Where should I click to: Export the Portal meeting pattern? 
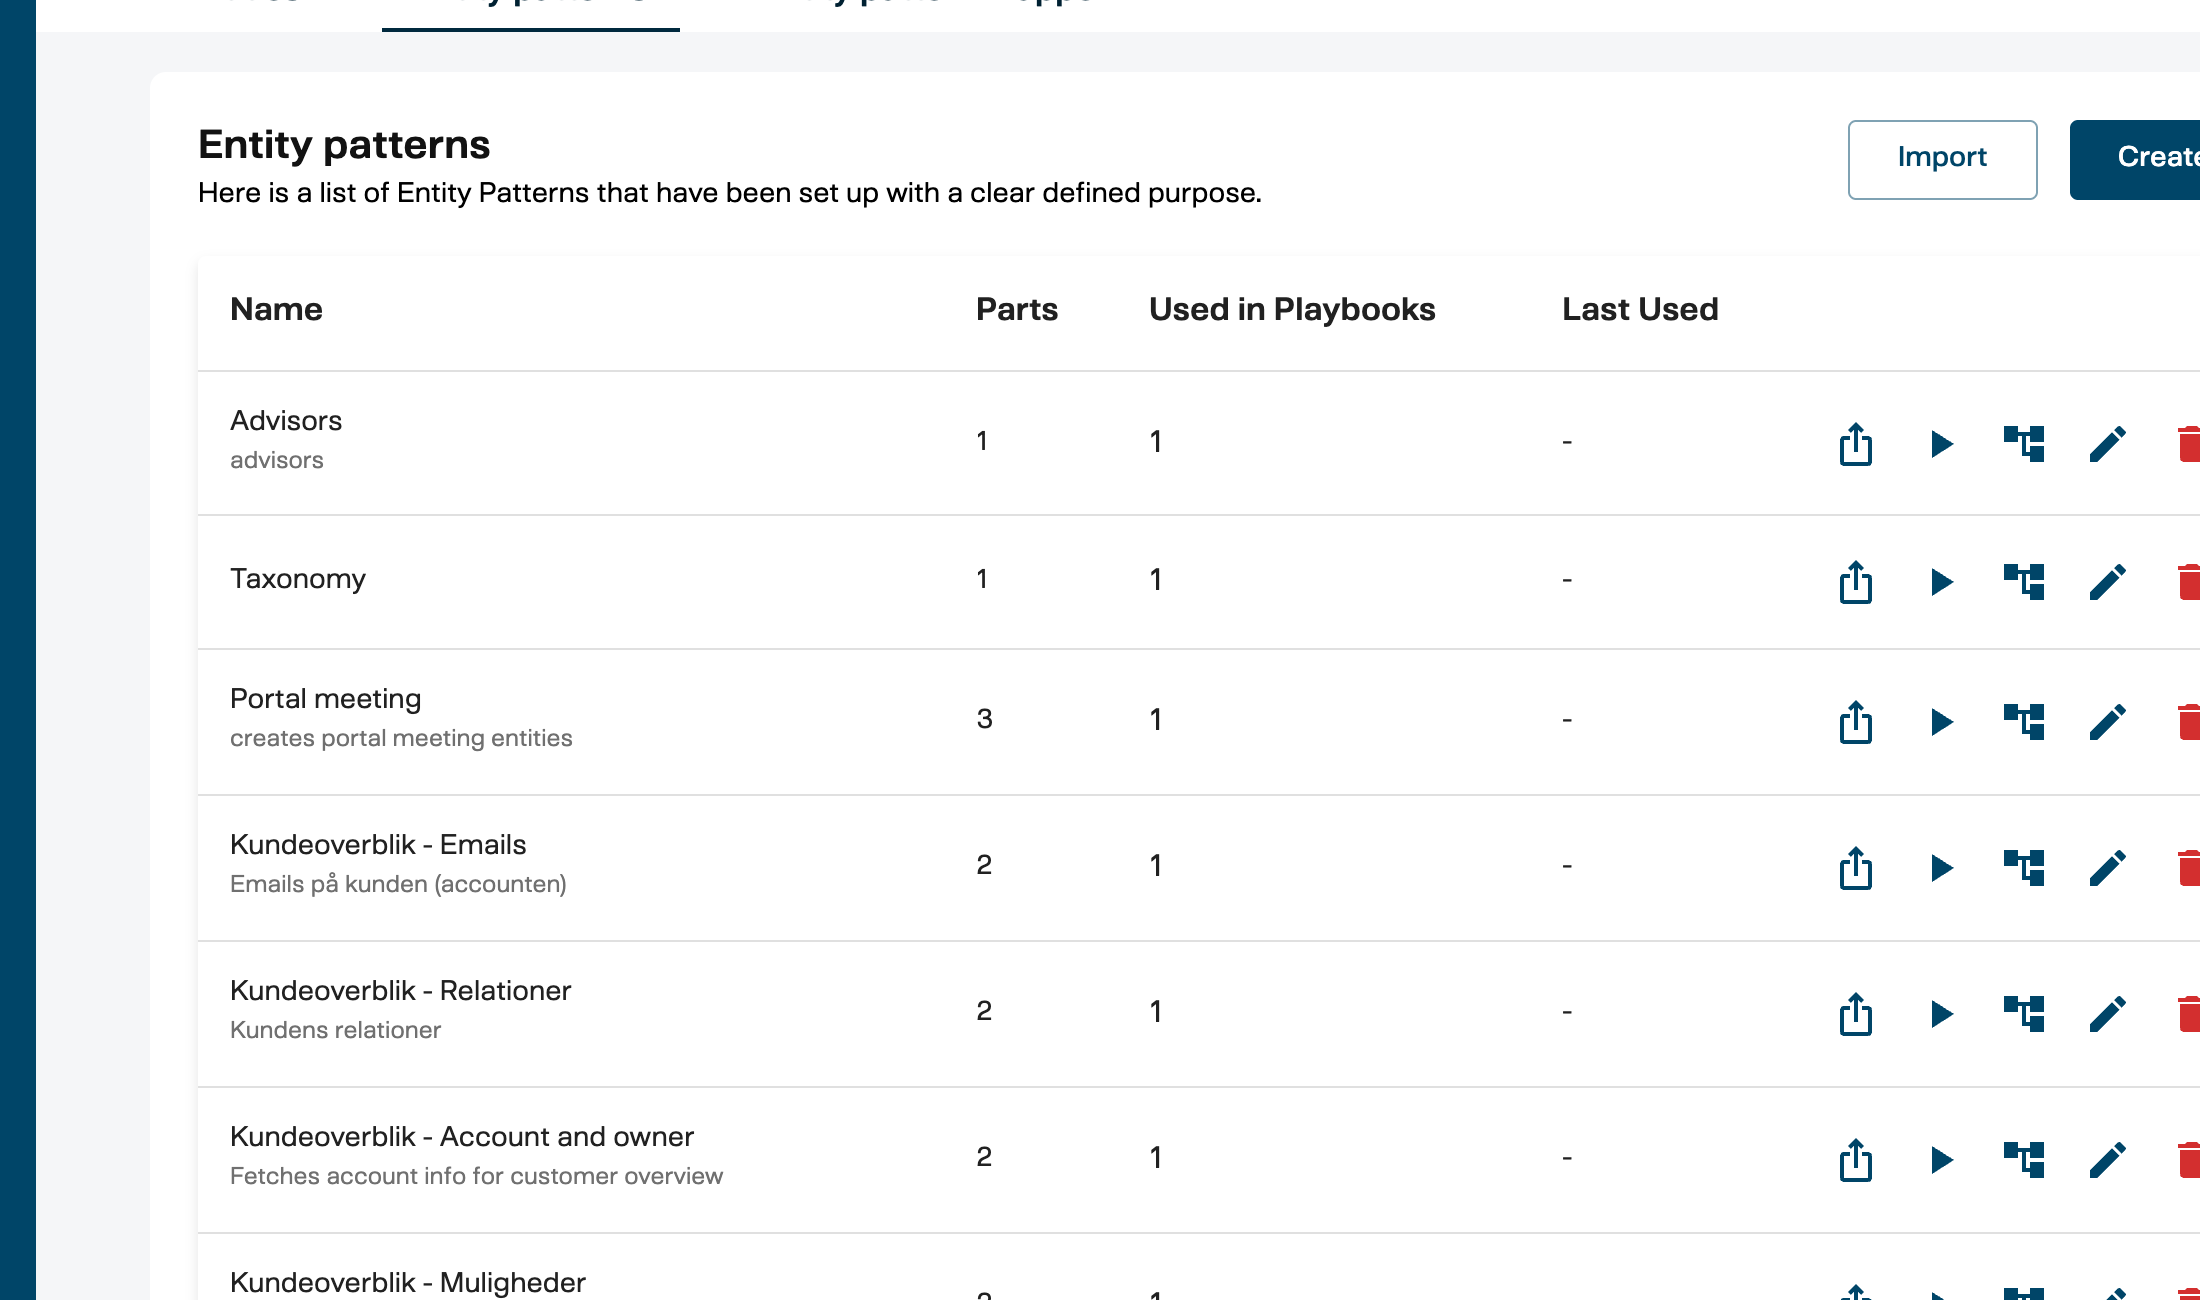(x=1855, y=720)
